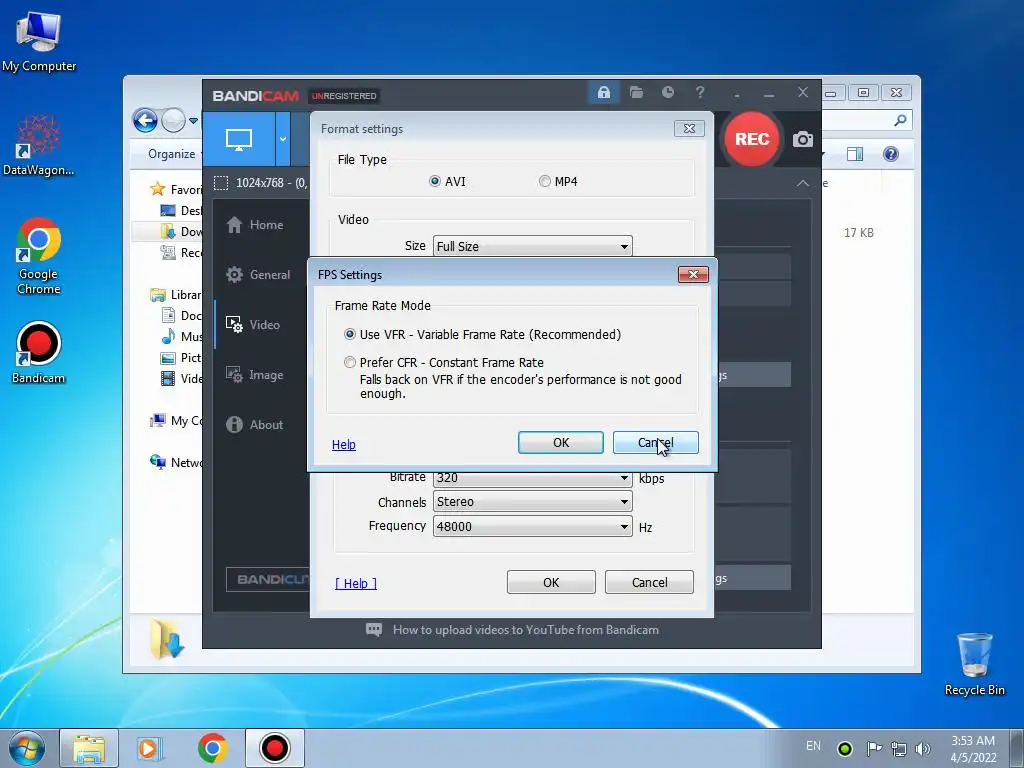Open the Frequency dropdown showing 48000
Image resolution: width=1024 pixels, height=768 pixels.
click(532, 526)
